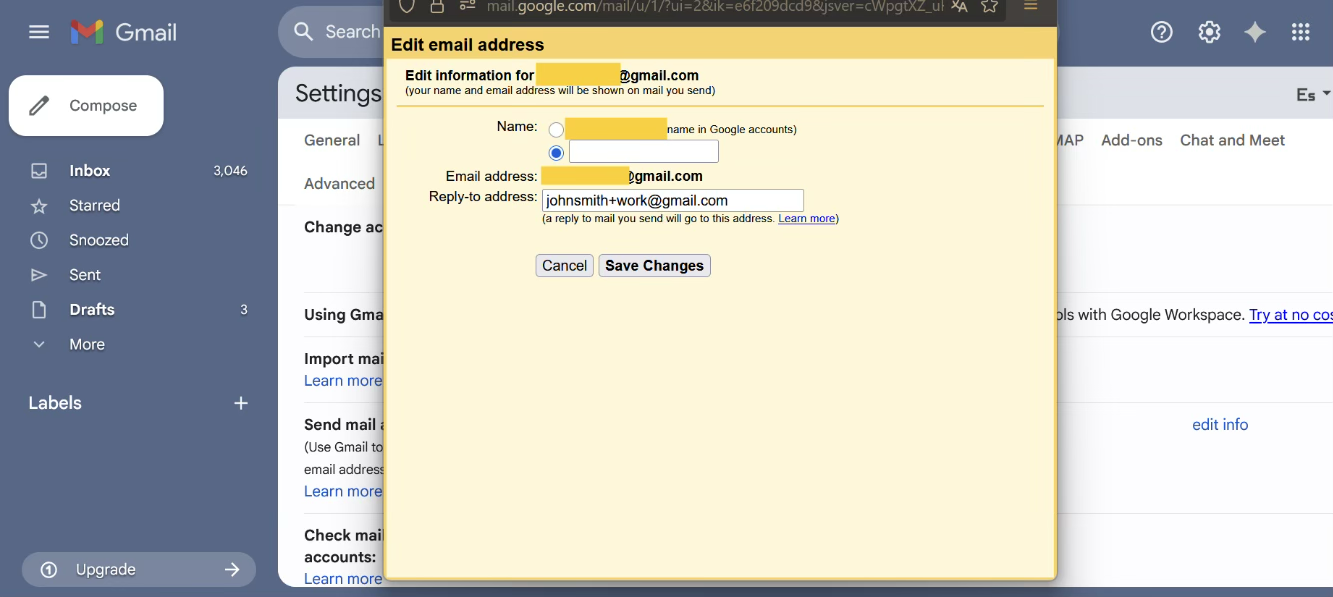This screenshot has height=597, width=1333.
Task: Open the Google apps grid icon
Action: pyautogui.click(x=1300, y=32)
